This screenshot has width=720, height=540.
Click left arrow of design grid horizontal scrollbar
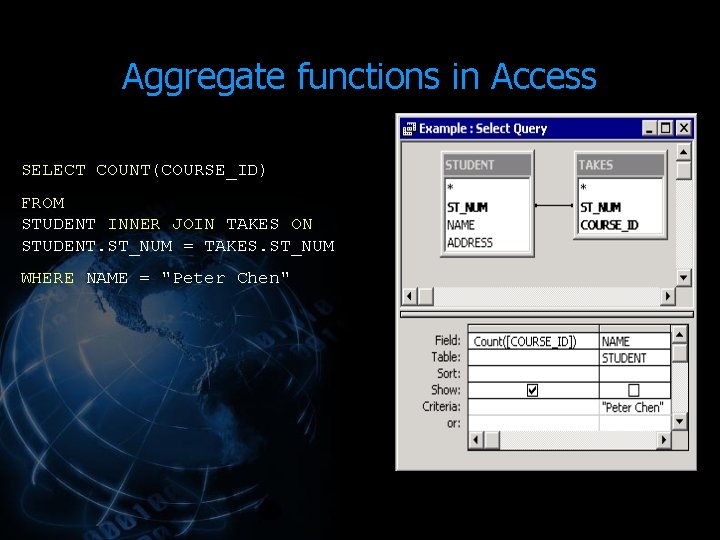click(476, 440)
